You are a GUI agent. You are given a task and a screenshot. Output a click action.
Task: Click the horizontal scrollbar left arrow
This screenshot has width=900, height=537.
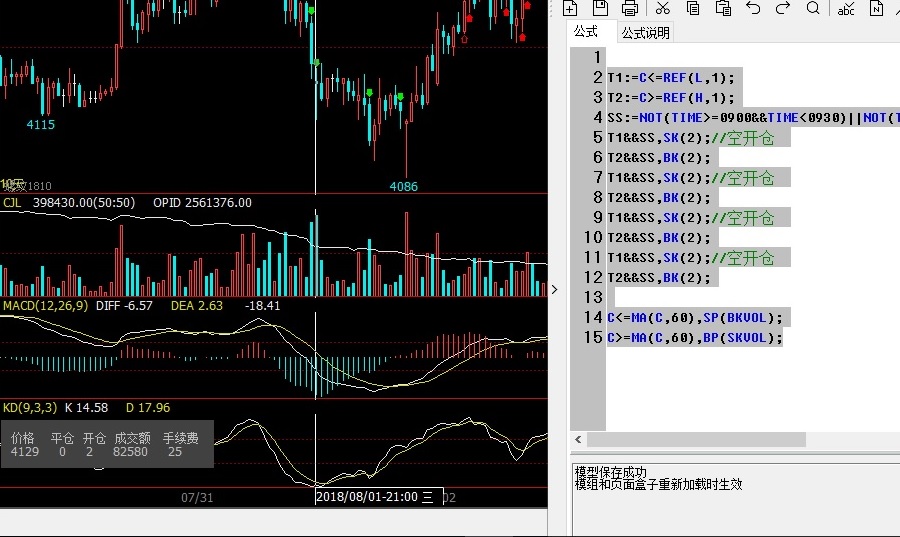click(577, 440)
